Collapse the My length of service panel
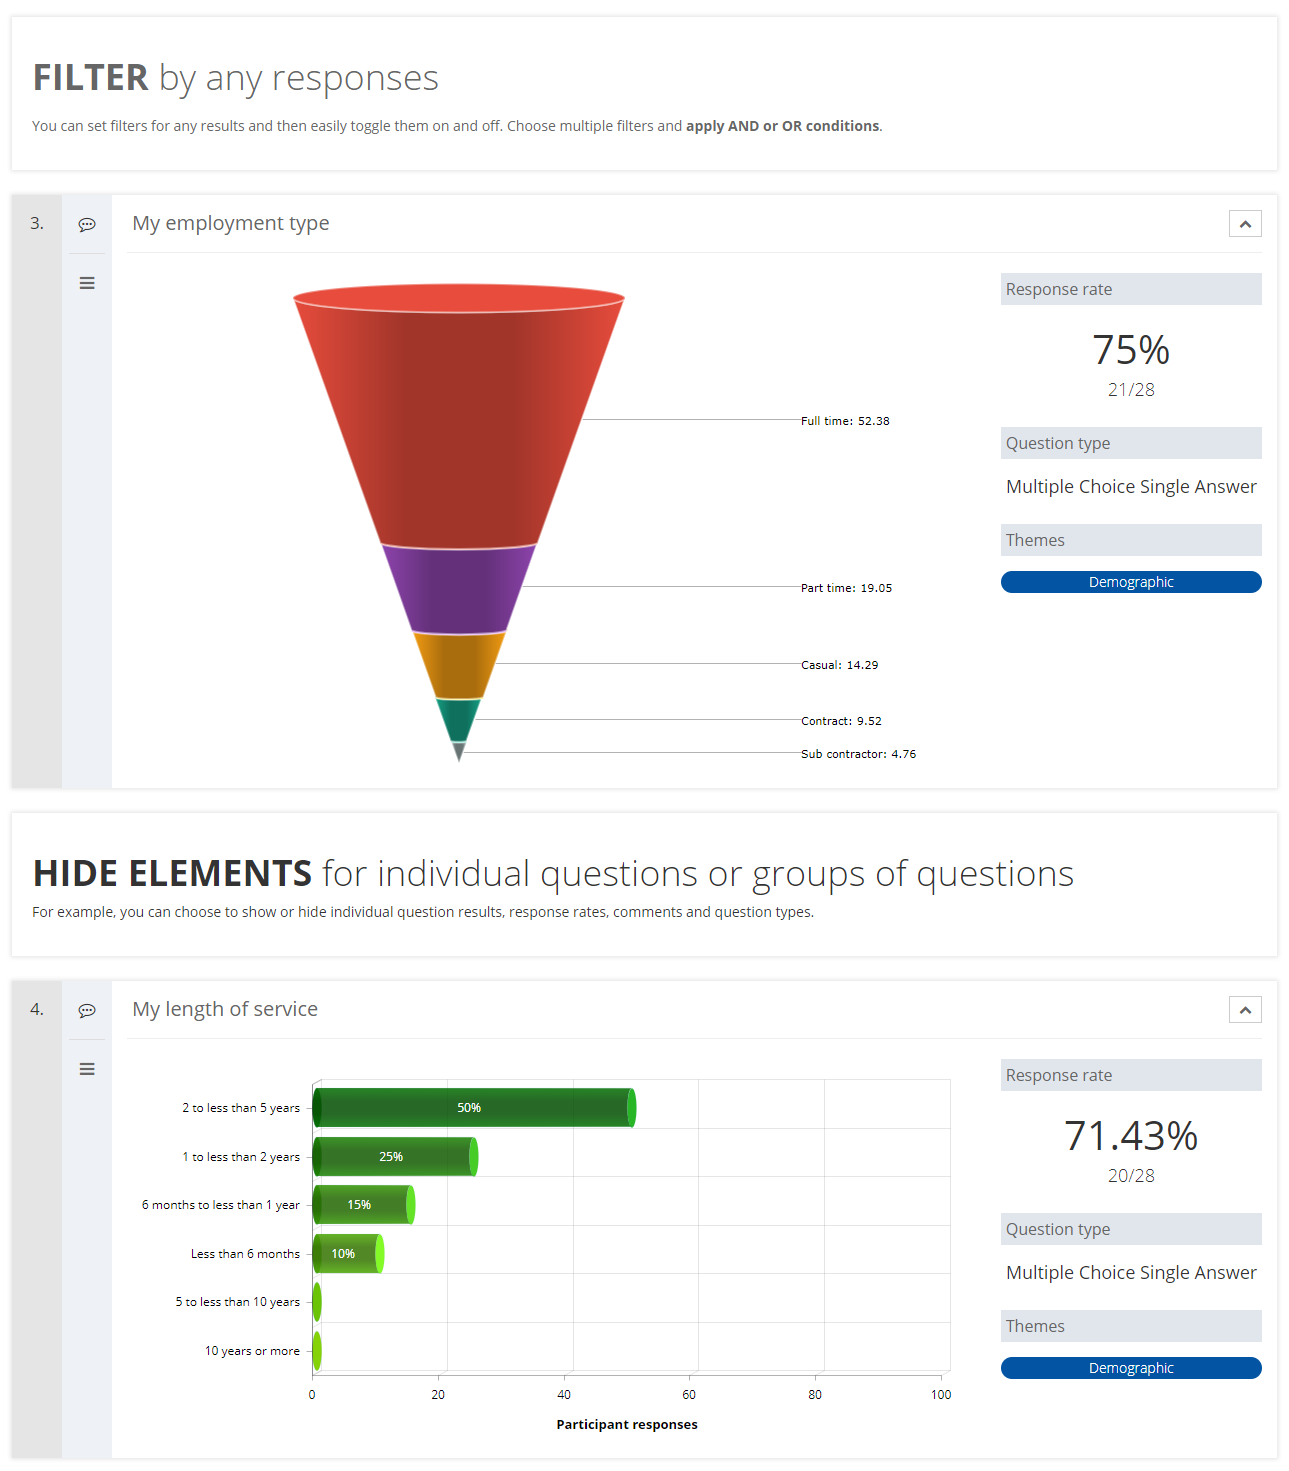Image resolution: width=1289 pixels, height=1471 pixels. (x=1245, y=1010)
